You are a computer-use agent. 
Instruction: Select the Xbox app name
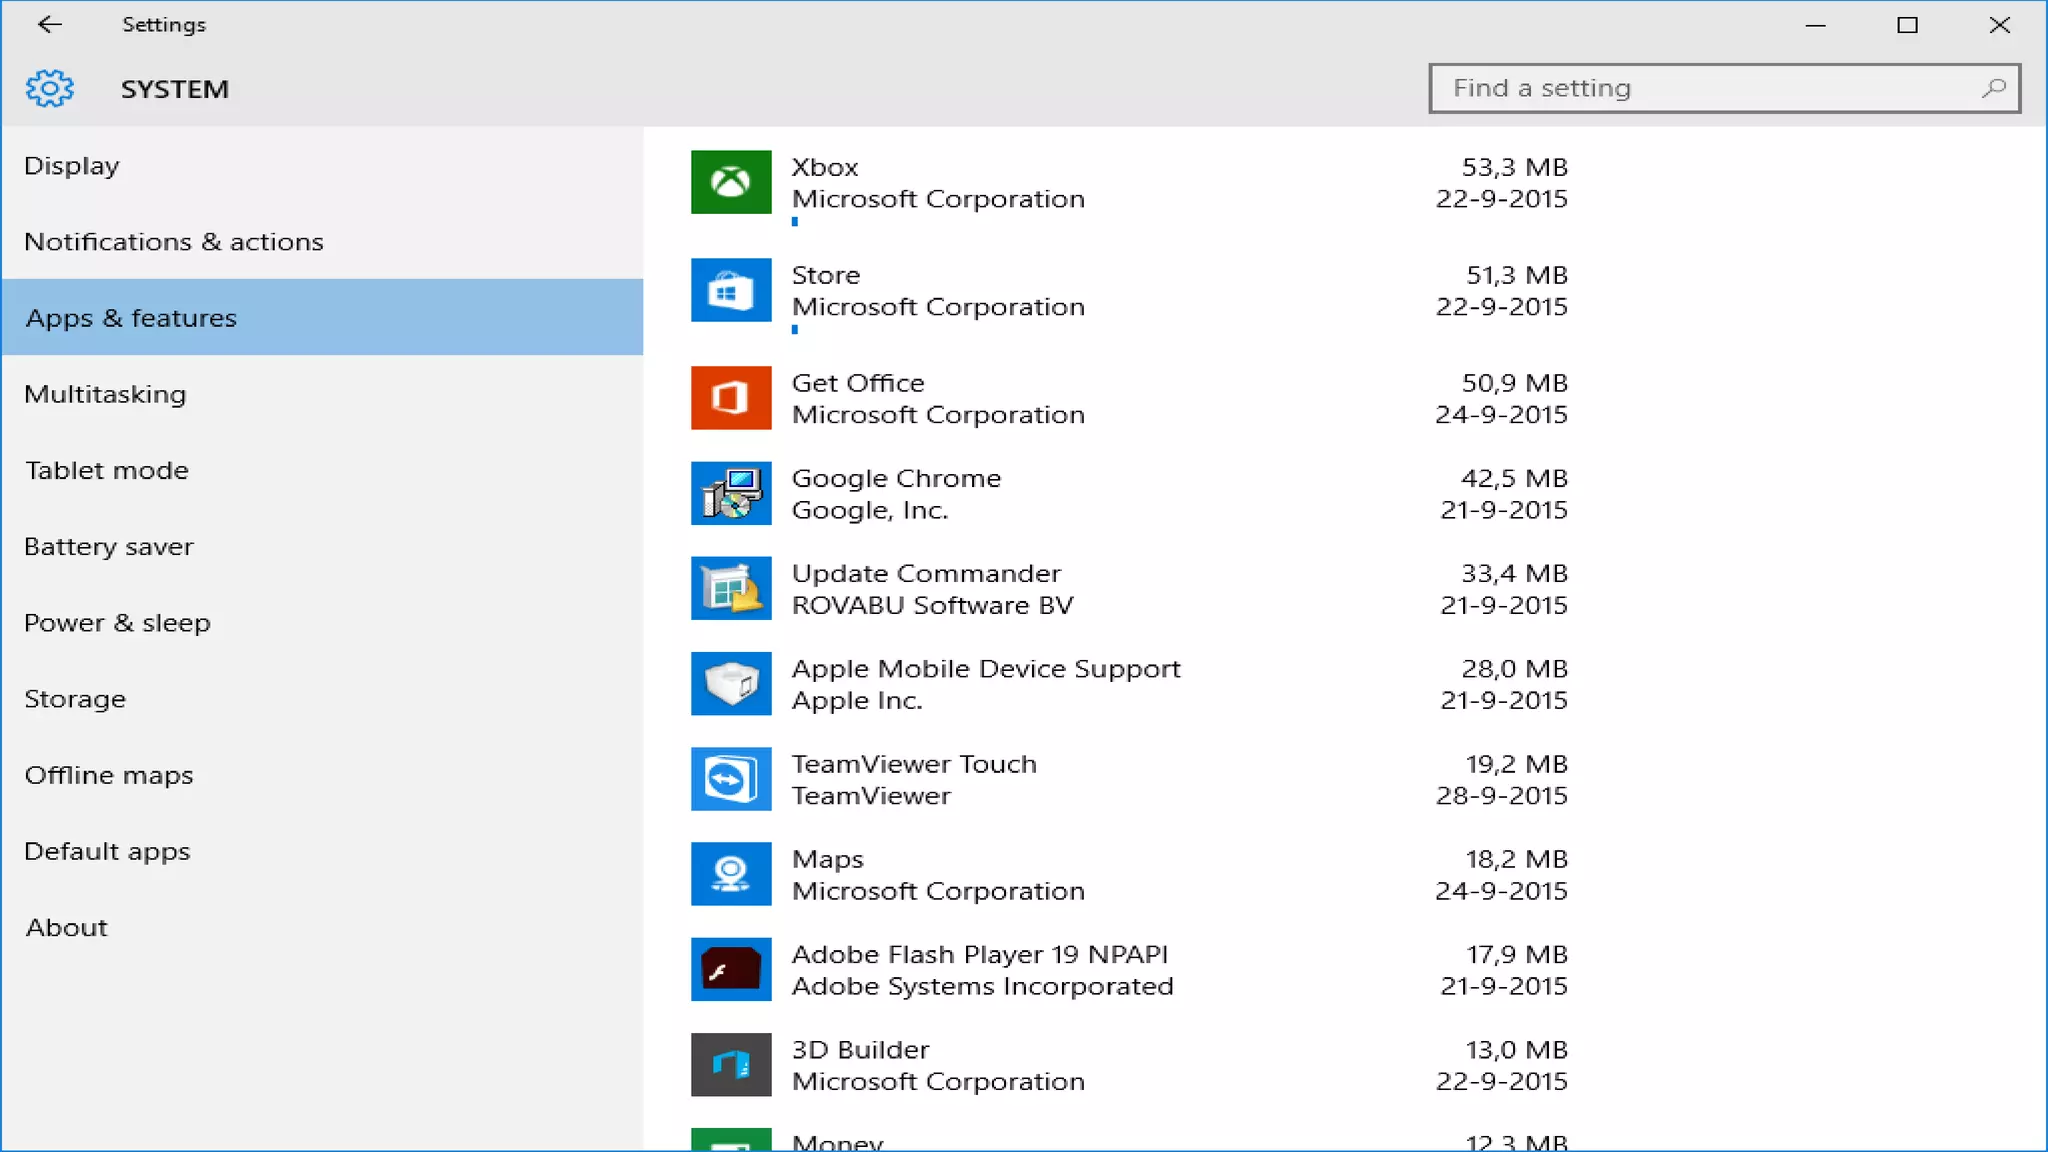(x=825, y=167)
